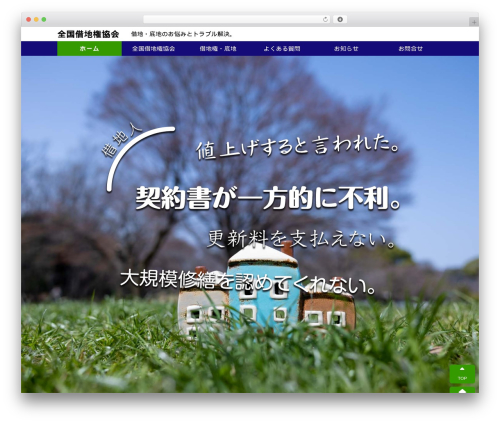This screenshot has width=500, height=423.
Task: Click the headline 契約書が一方的に不利。
Action: point(268,198)
